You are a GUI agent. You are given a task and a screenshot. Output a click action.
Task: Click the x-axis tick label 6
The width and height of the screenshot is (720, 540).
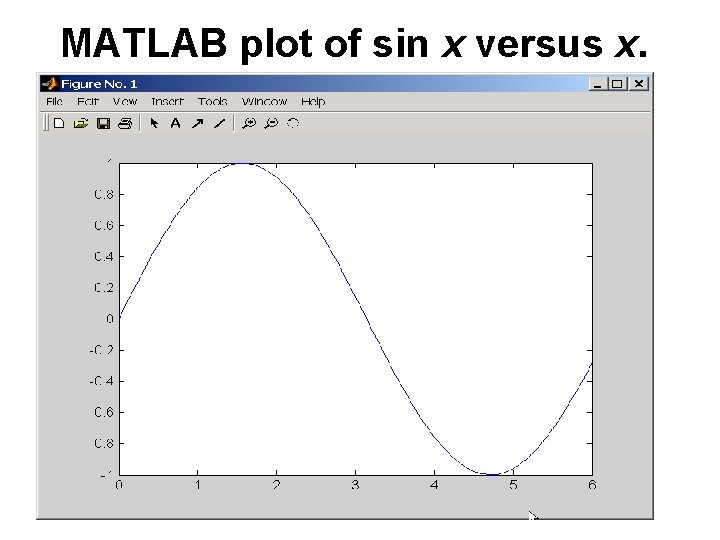pos(592,485)
